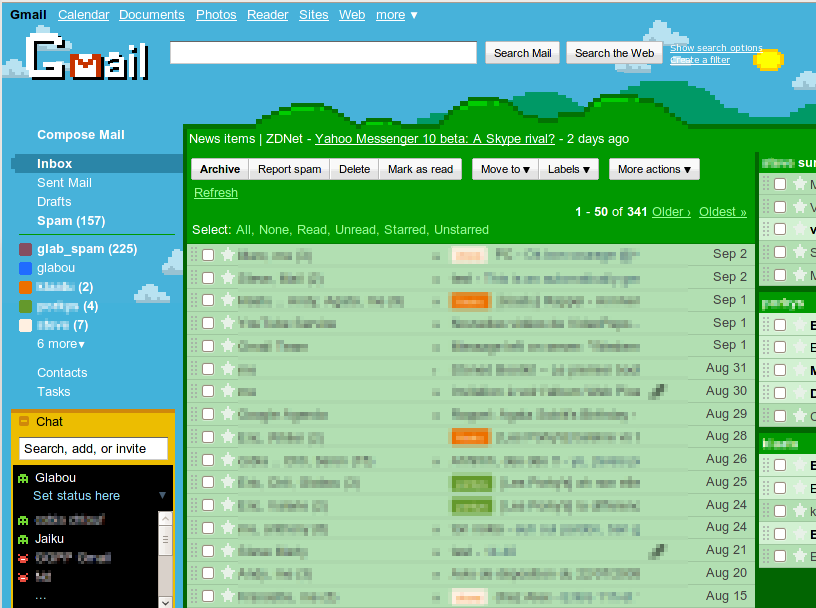Click the Refresh link
The width and height of the screenshot is (816, 608).
point(216,193)
